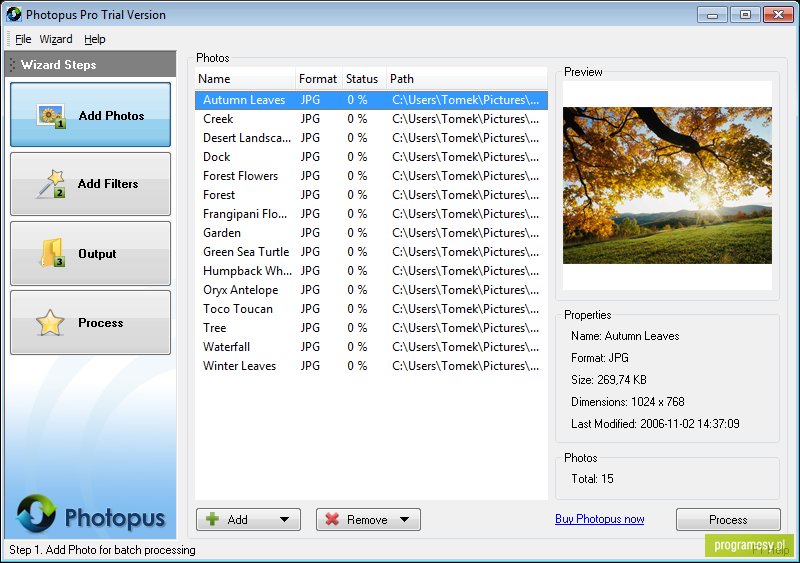Select the Tree photo row

pos(371,328)
